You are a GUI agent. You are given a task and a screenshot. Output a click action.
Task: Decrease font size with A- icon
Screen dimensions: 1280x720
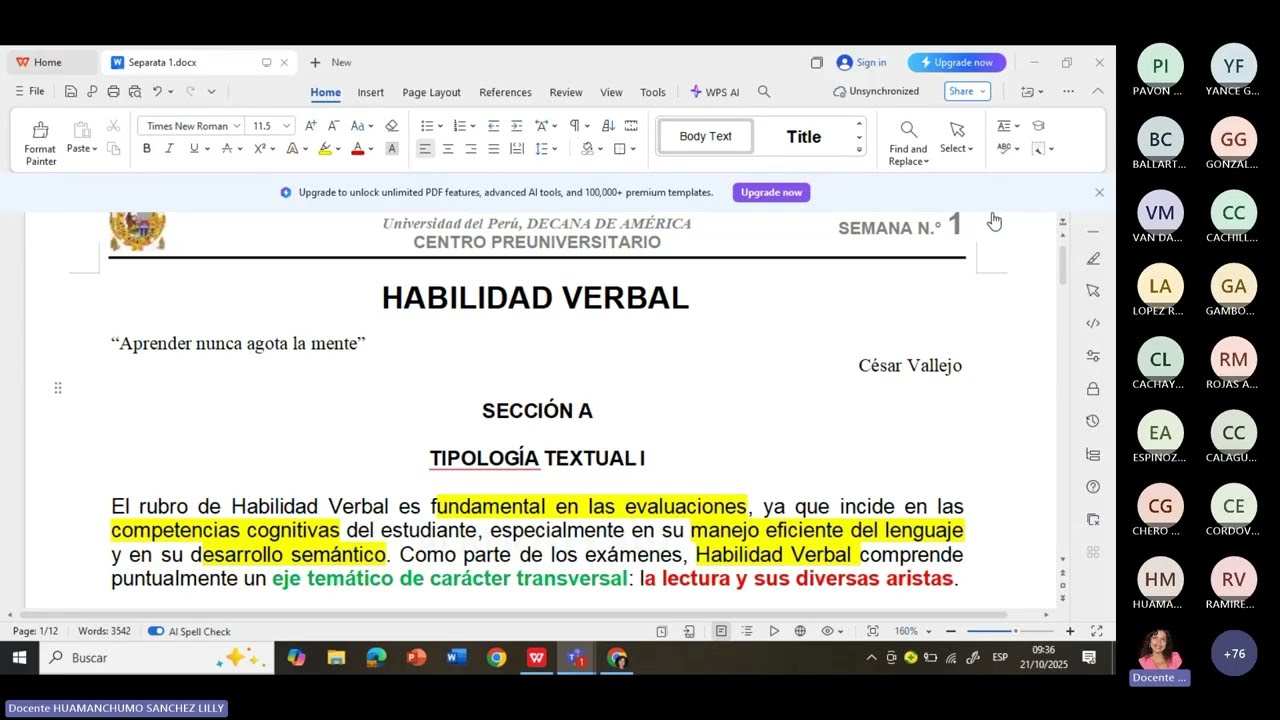click(333, 126)
